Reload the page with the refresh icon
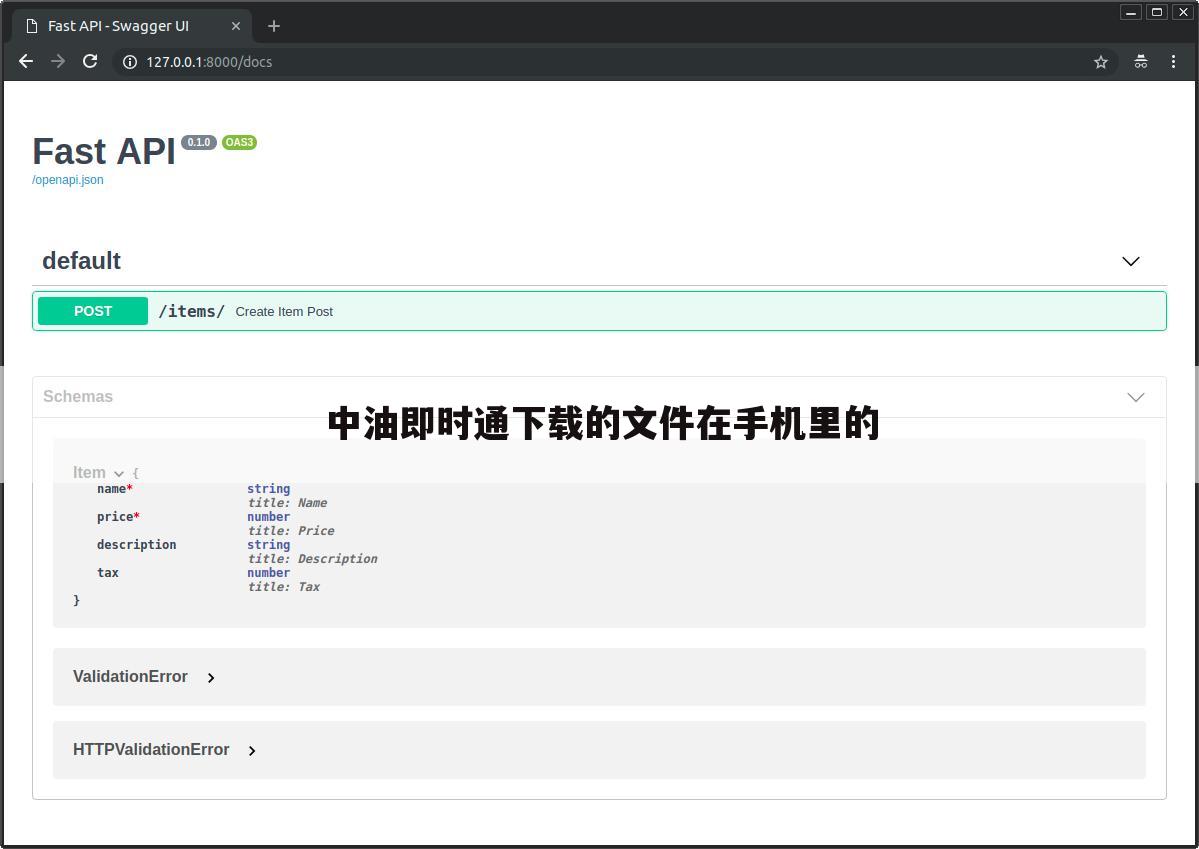Viewport: 1199px width, 849px height. (x=90, y=61)
